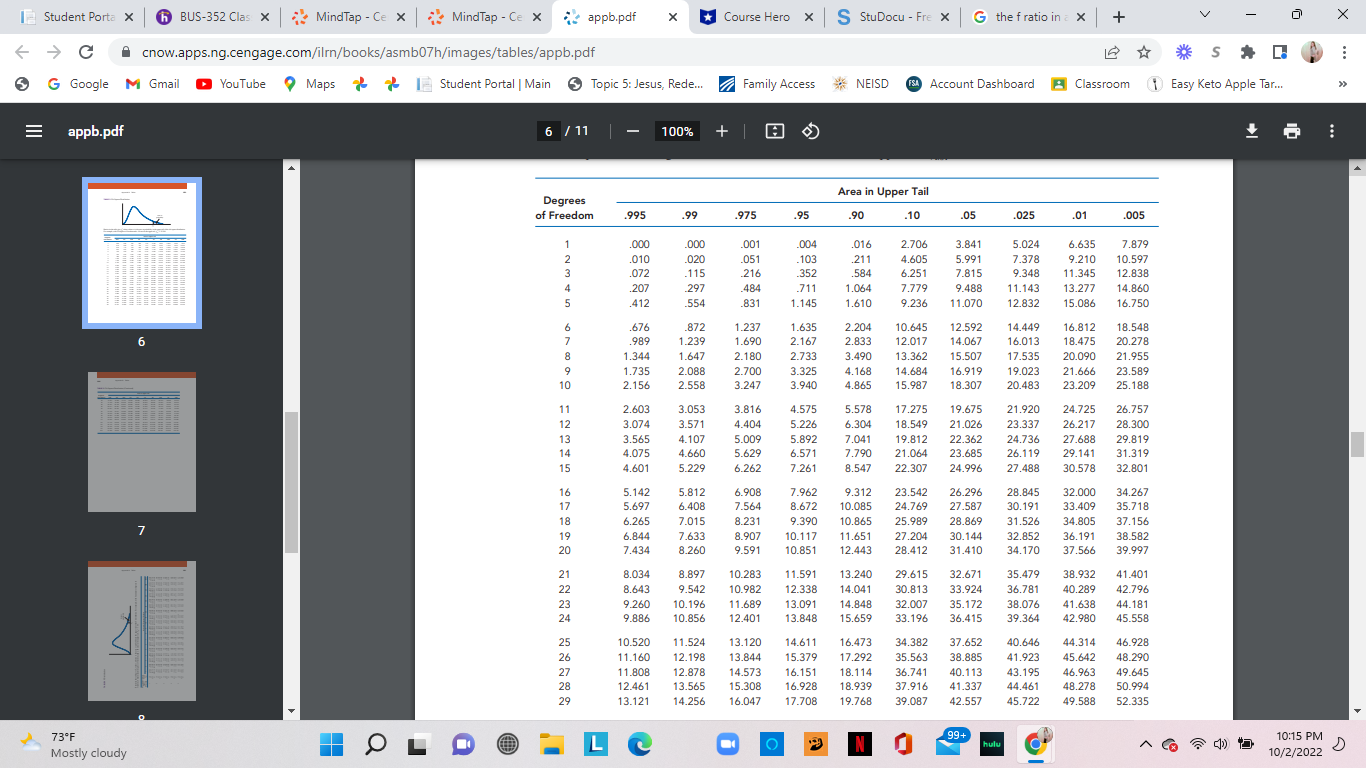Screen dimensions: 1366x768
Task: Zoom out the PDF with minus button
Action: [633, 131]
